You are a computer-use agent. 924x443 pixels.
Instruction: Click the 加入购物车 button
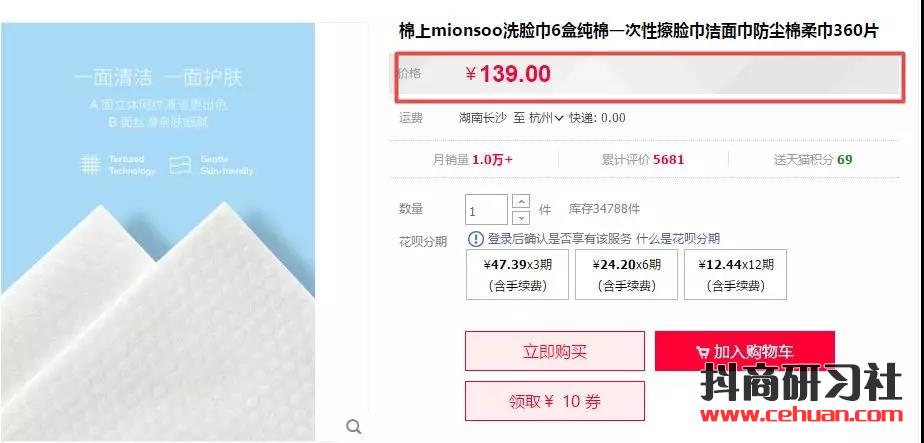745,351
